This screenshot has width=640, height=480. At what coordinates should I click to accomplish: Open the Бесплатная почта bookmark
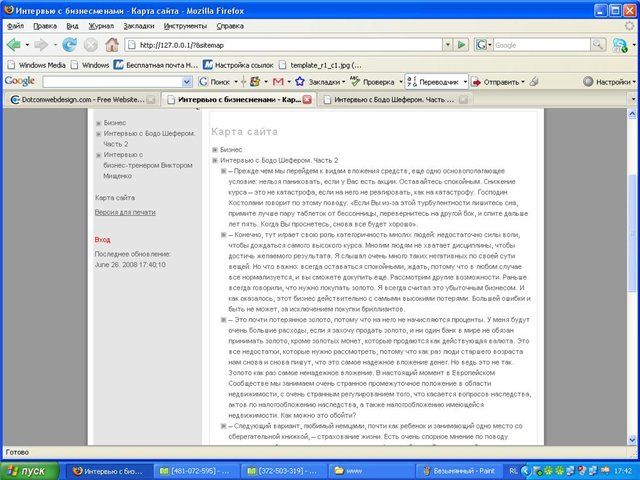pos(156,65)
